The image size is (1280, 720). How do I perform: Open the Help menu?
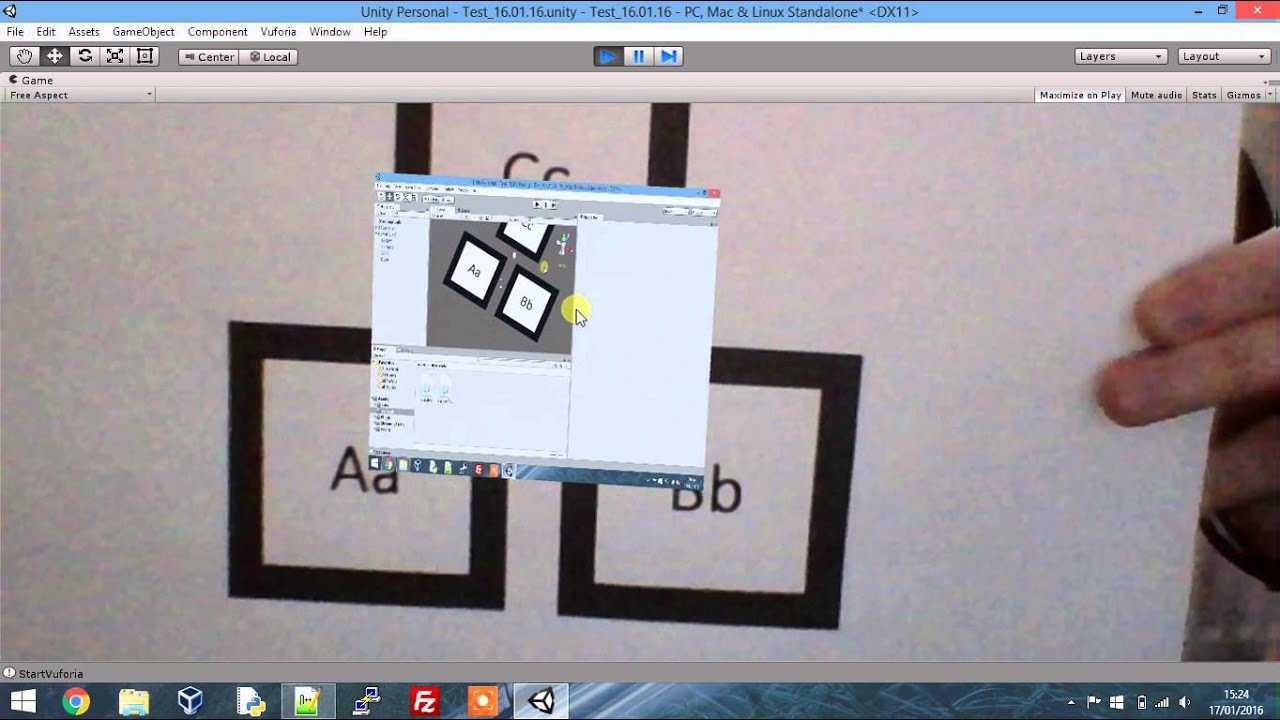coord(375,32)
